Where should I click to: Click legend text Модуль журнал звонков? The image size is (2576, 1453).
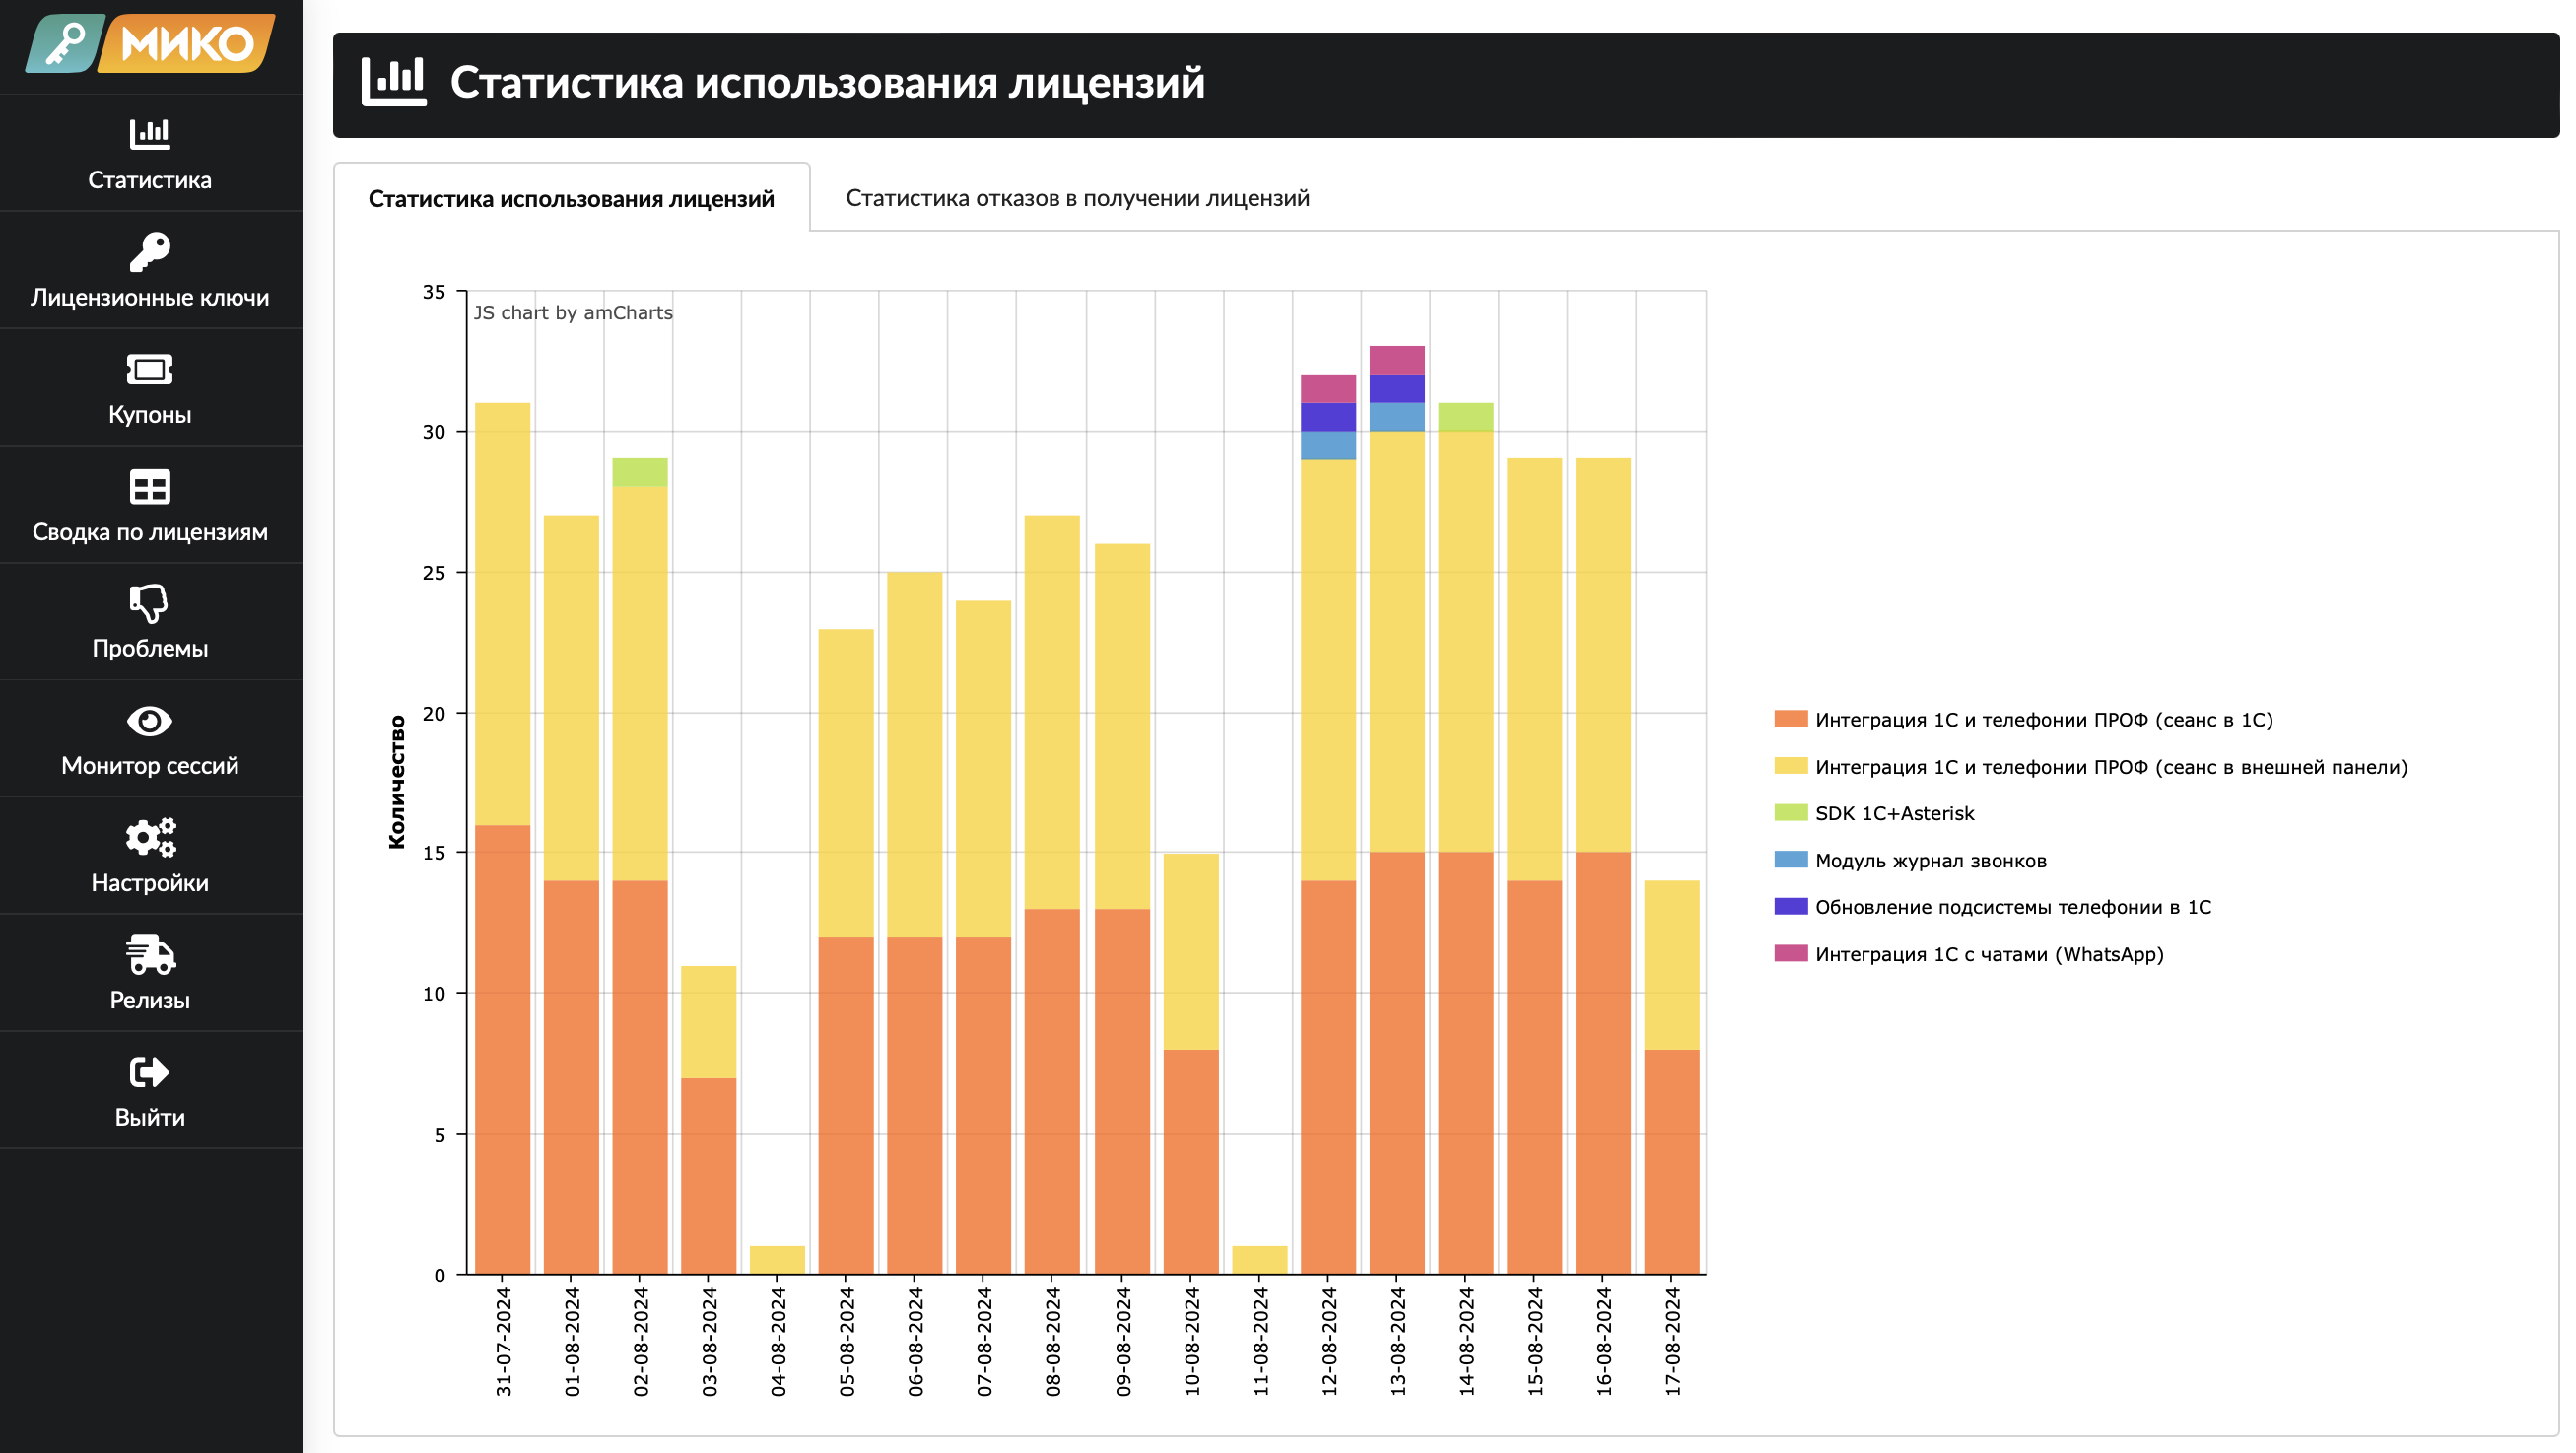[1931, 861]
